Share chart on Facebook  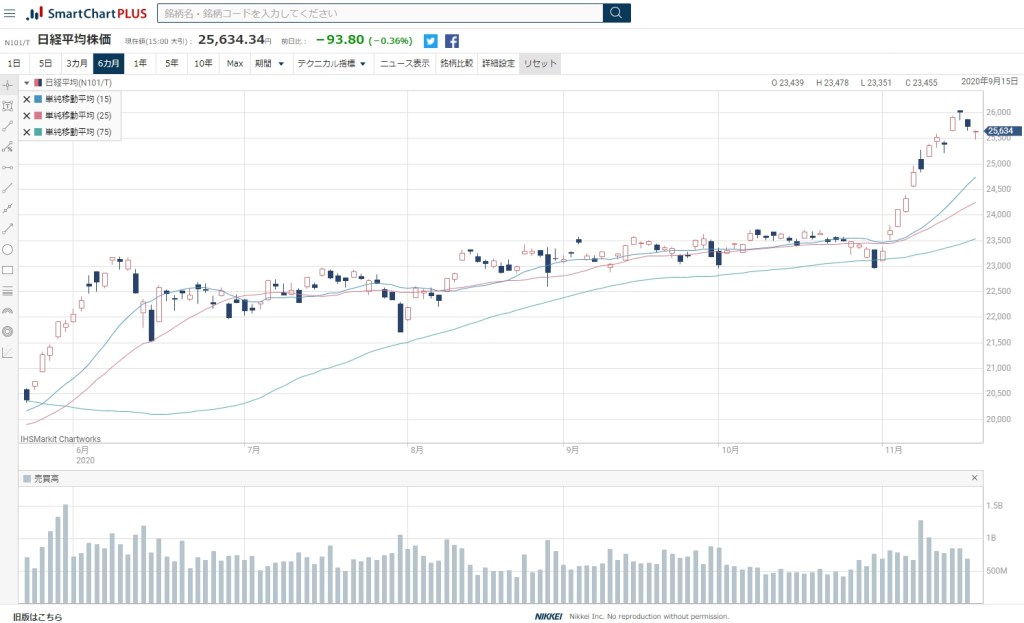[452, 41]
